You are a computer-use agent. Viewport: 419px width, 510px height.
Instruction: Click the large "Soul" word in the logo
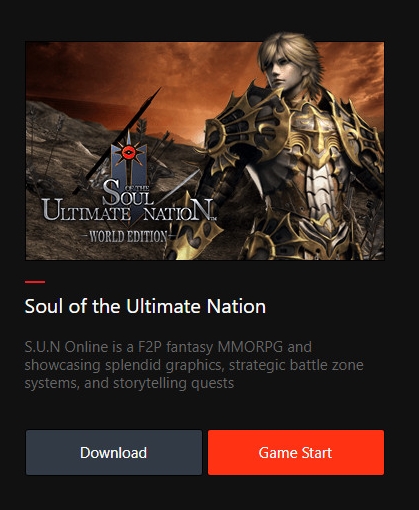pyautogui.click(x=128, y=193)
